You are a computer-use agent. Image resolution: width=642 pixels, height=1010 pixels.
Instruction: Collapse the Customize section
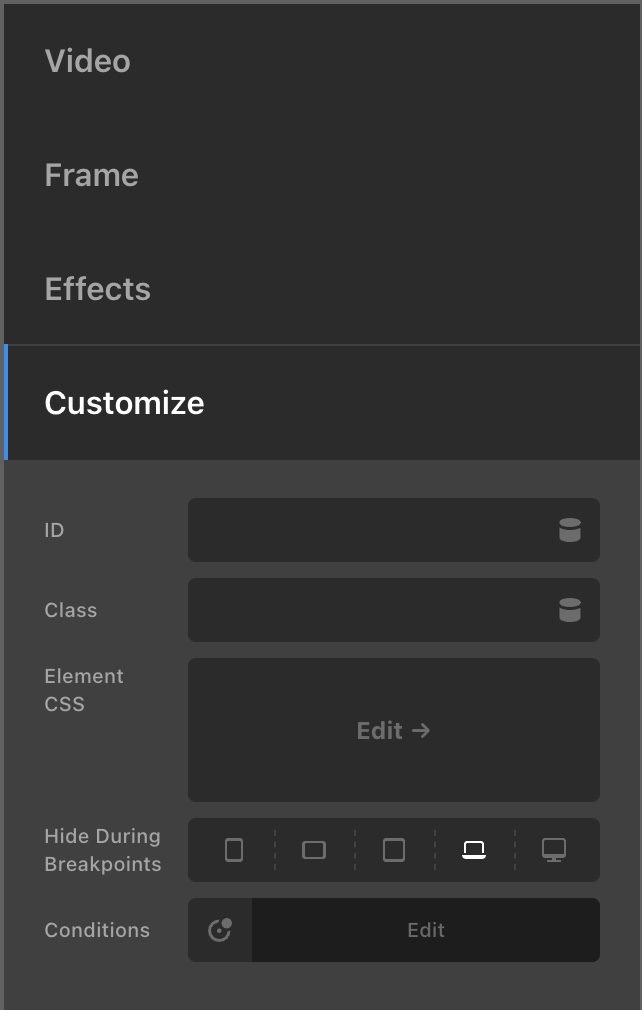125,403
